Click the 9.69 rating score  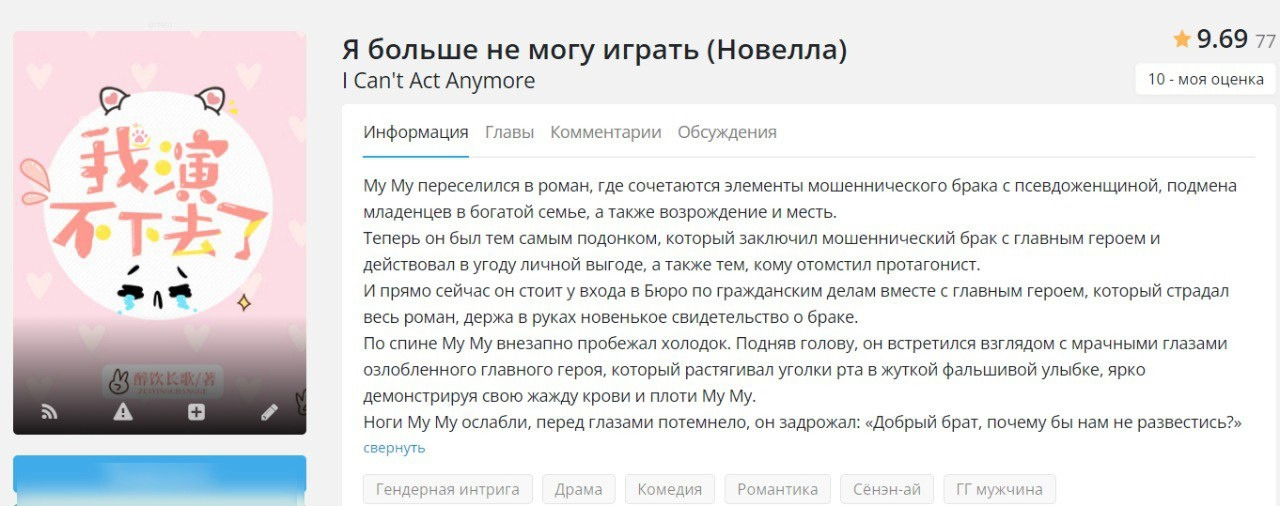[x=1222, y=39]
